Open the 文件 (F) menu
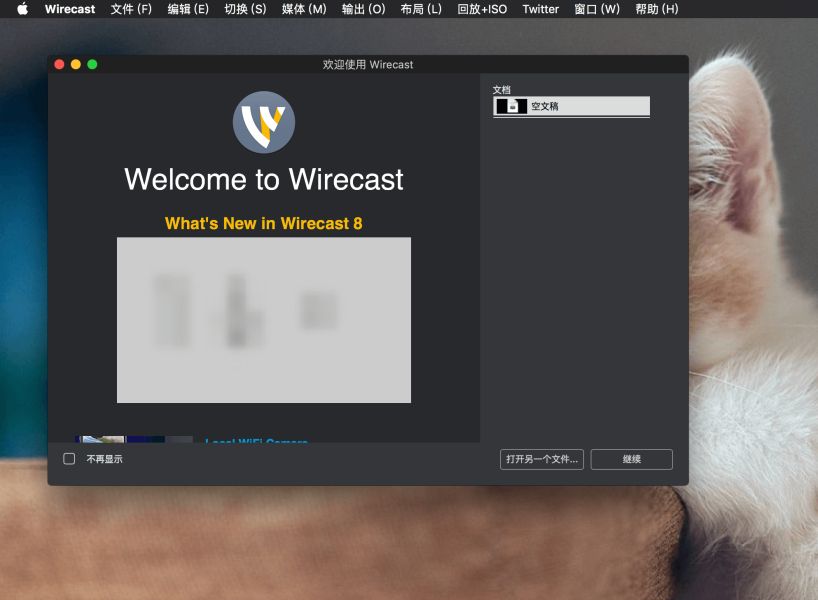 131,9
